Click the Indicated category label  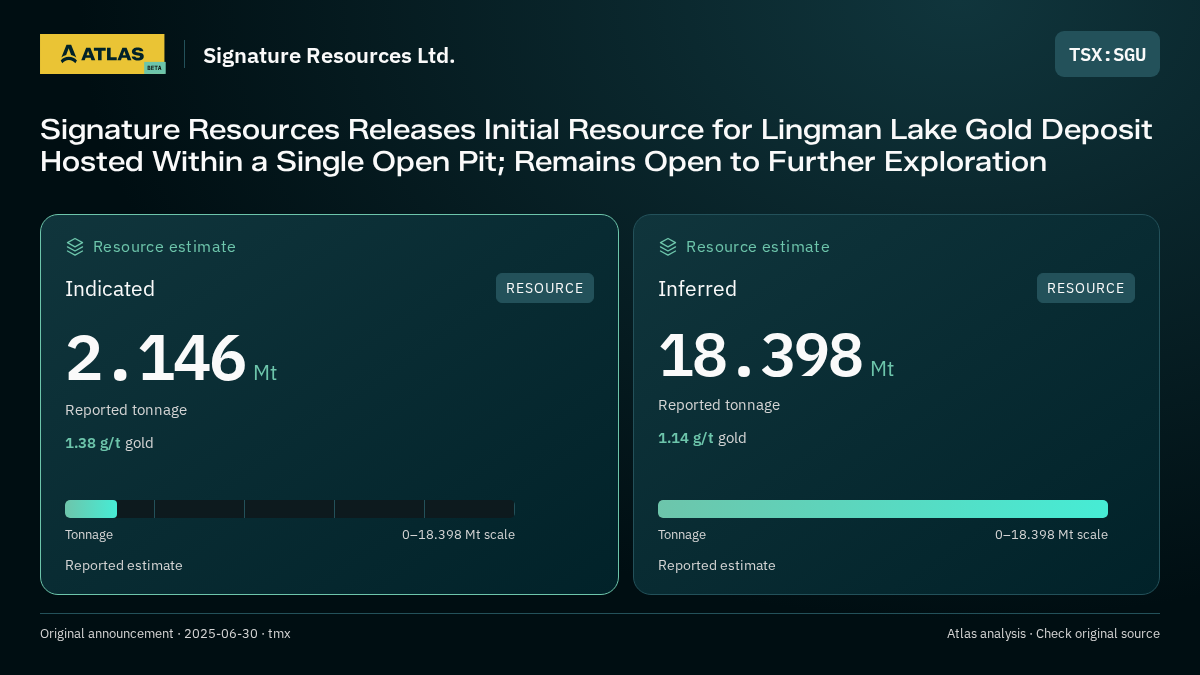[x=110, y=289]
